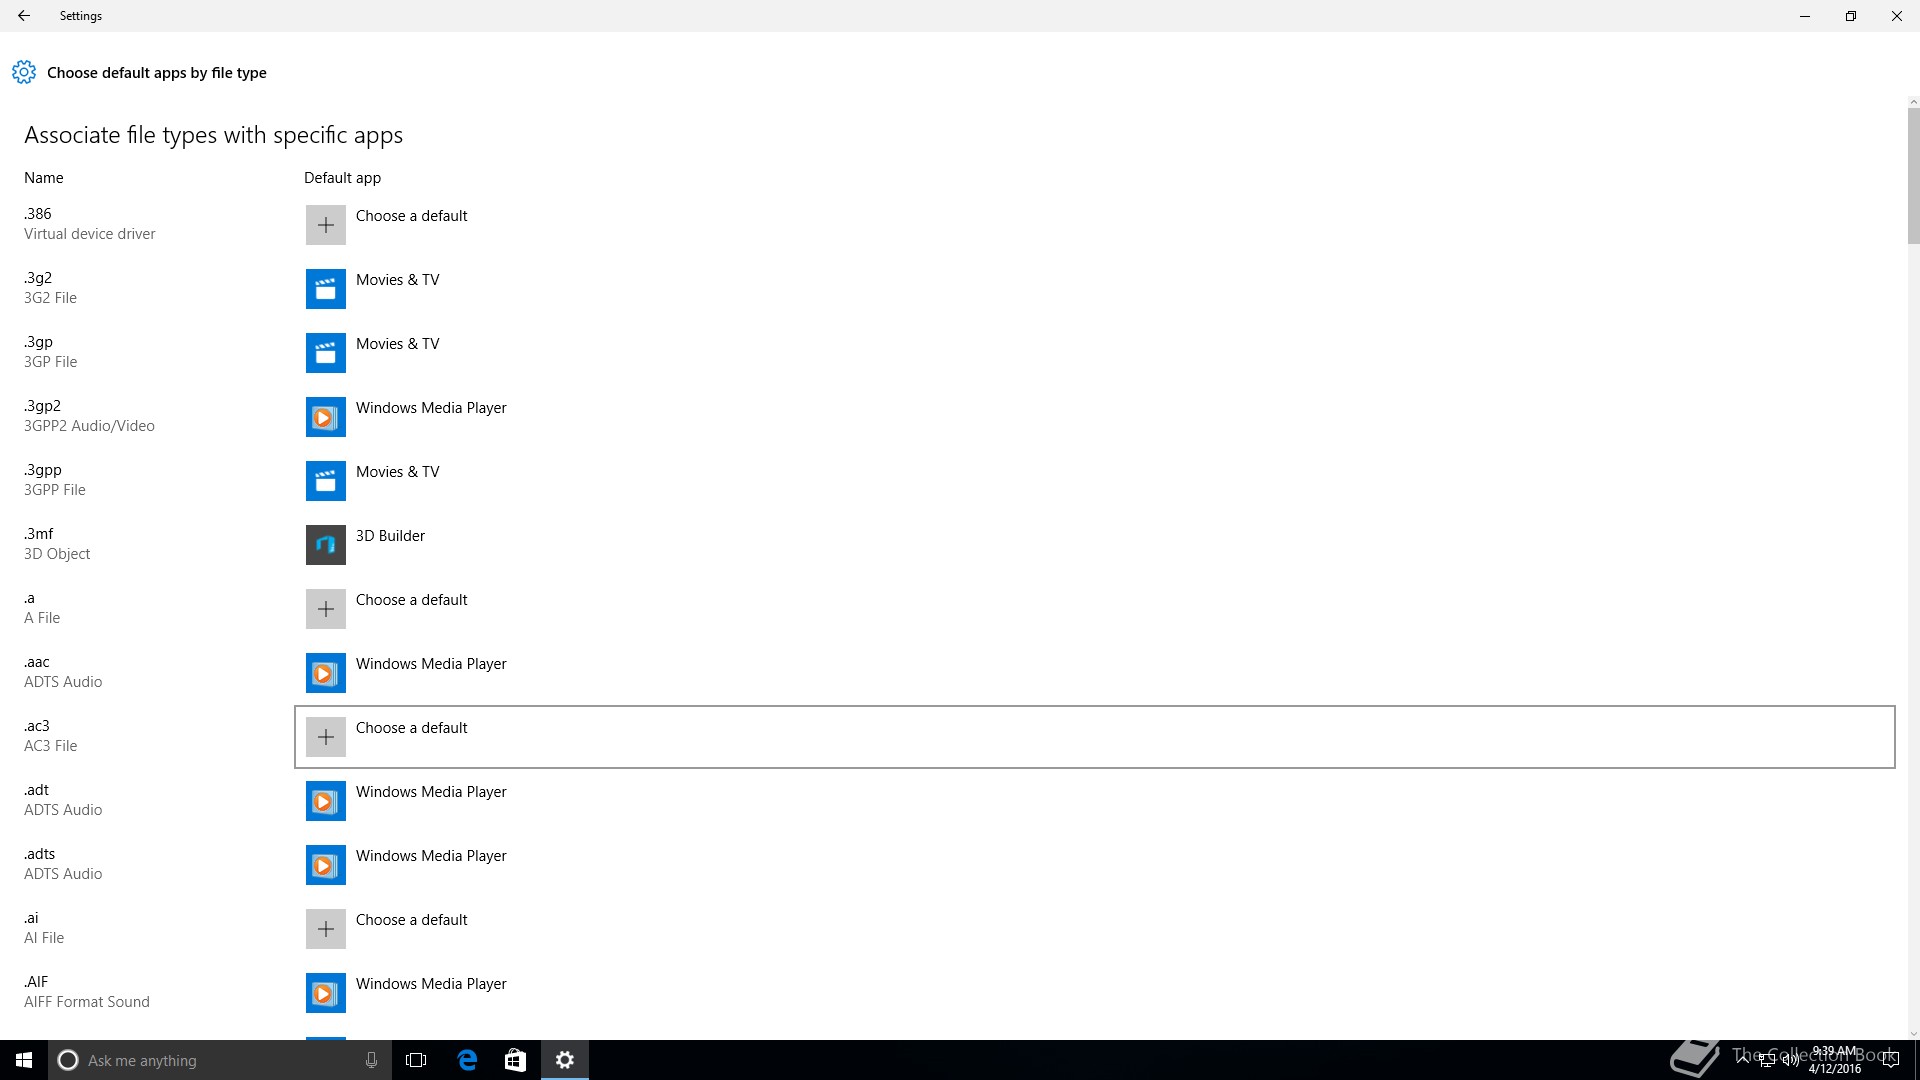The height and width of the screenshot is (1080, 1920).
Task: Change Windows Media Player default for .adts
Action: 1095,865
